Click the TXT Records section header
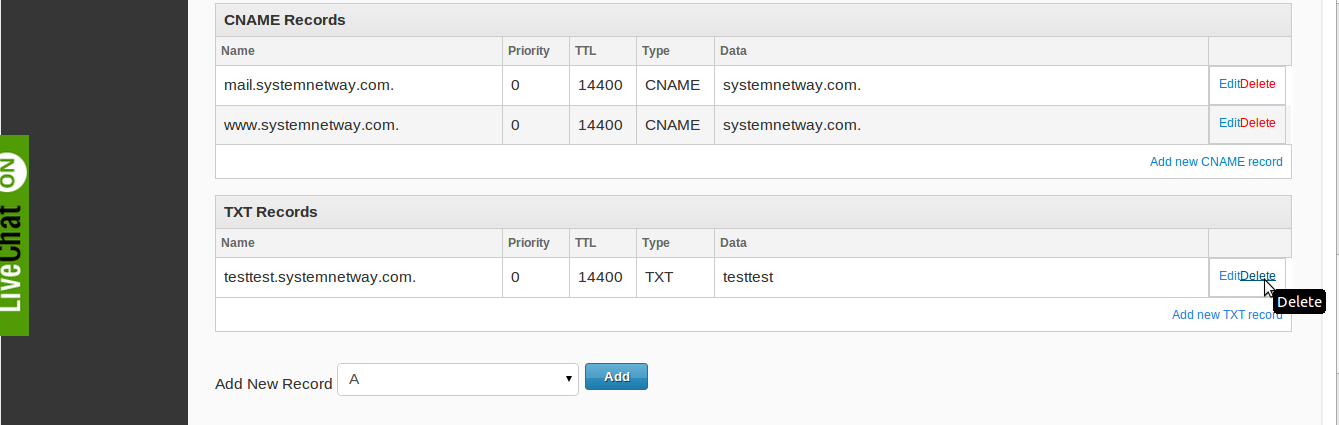The height and width of the screenshot is (425, 1339). (x=271, y=212)
